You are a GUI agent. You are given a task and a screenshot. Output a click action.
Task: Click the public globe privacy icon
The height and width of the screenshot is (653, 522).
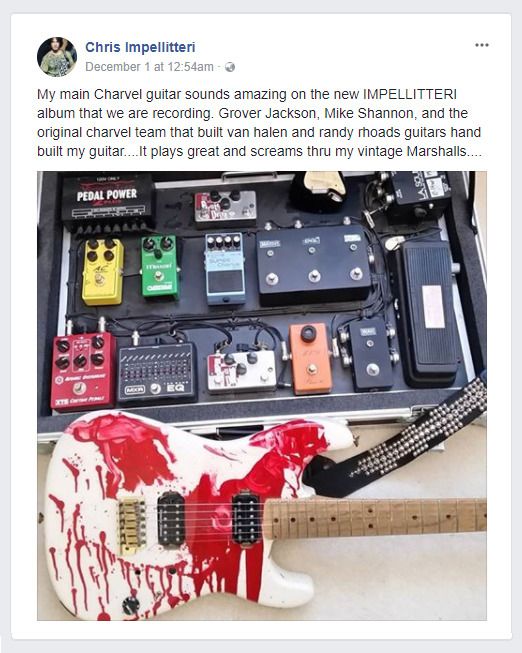pos(230,67)
